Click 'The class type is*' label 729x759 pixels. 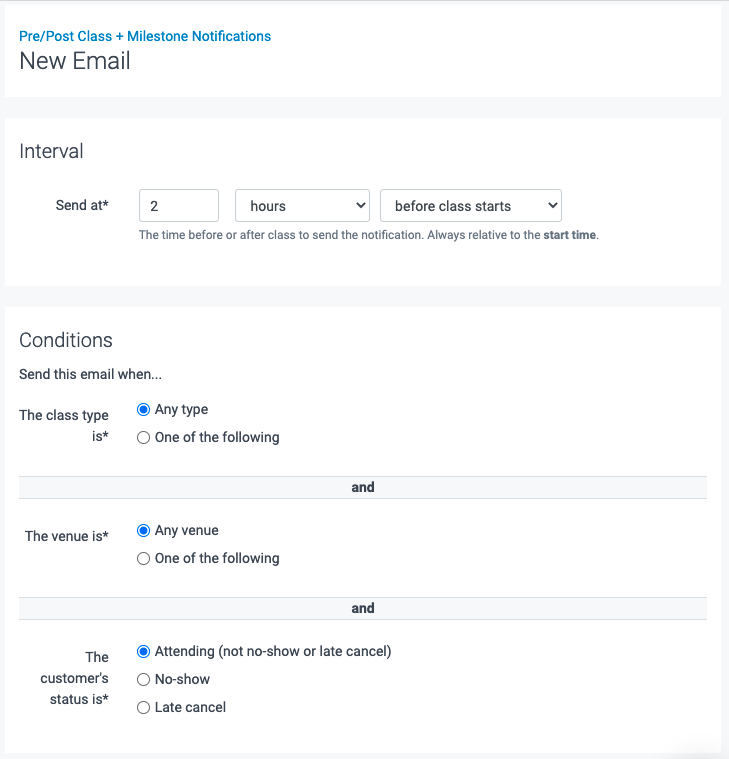[x=64, y=425]
